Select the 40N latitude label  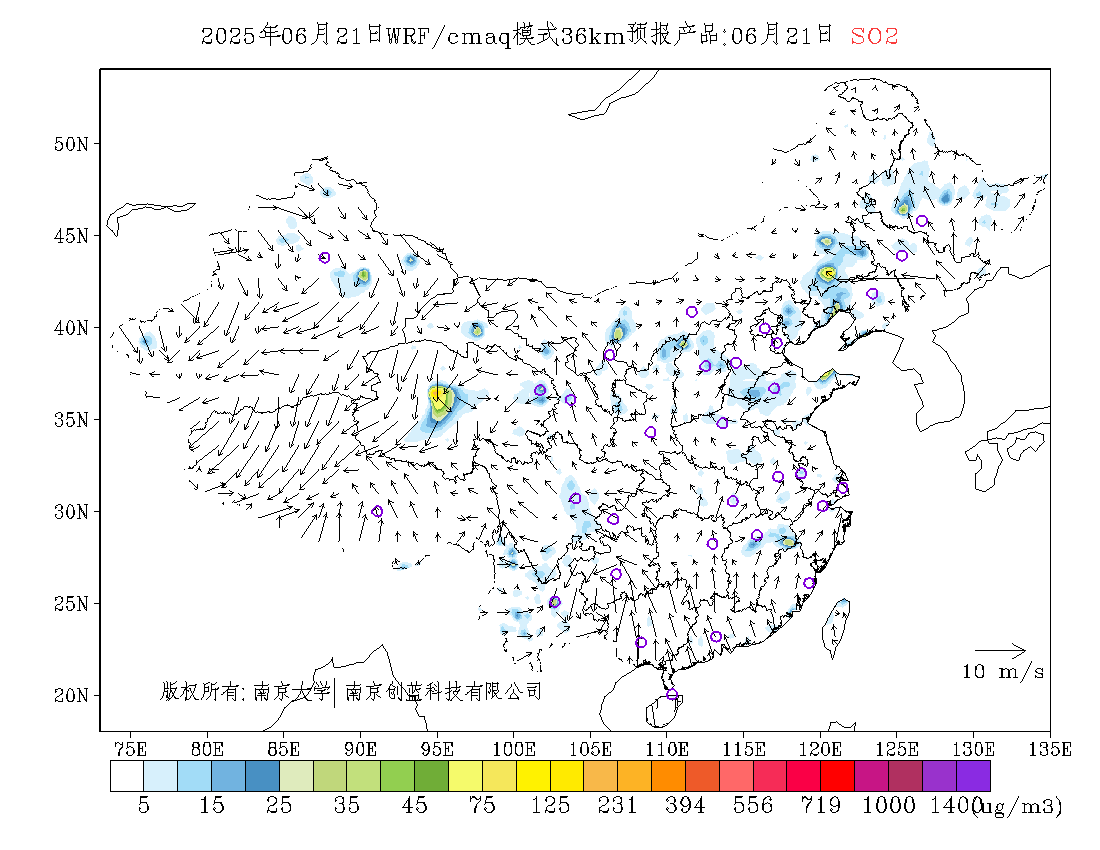72,328
